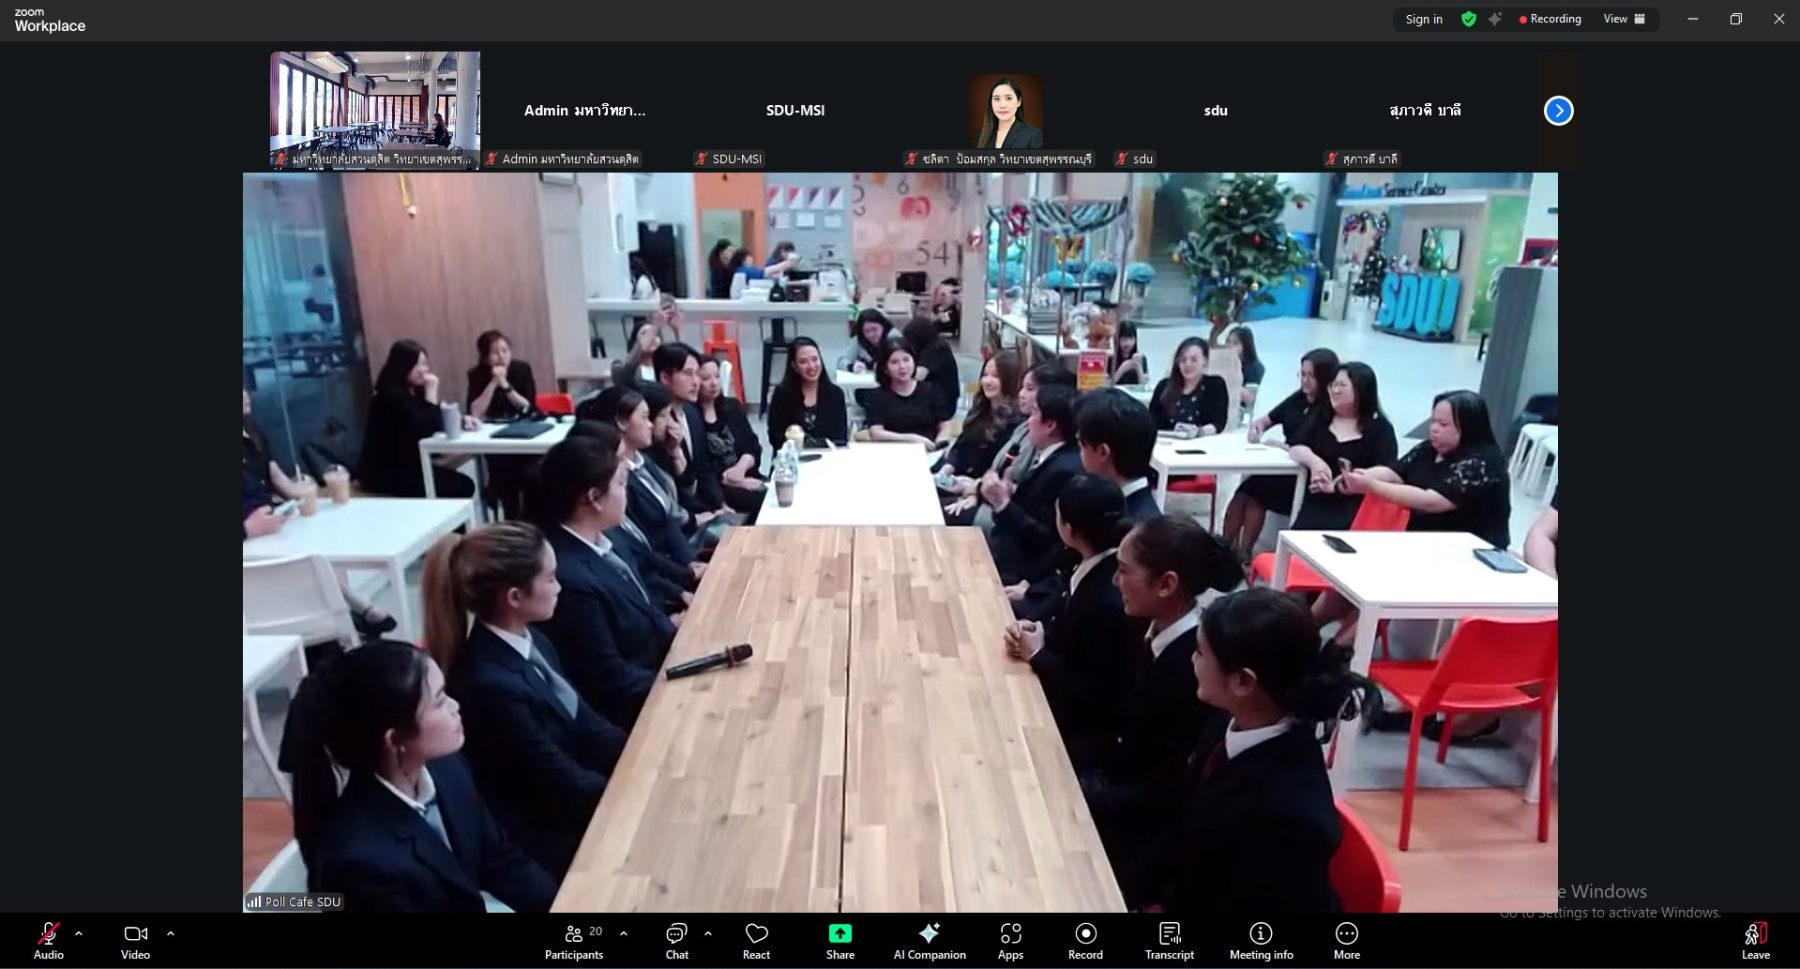The height and width of the screenshot is (969, 1800).
Task: Open AI Companion
Action: click(929, 940)
